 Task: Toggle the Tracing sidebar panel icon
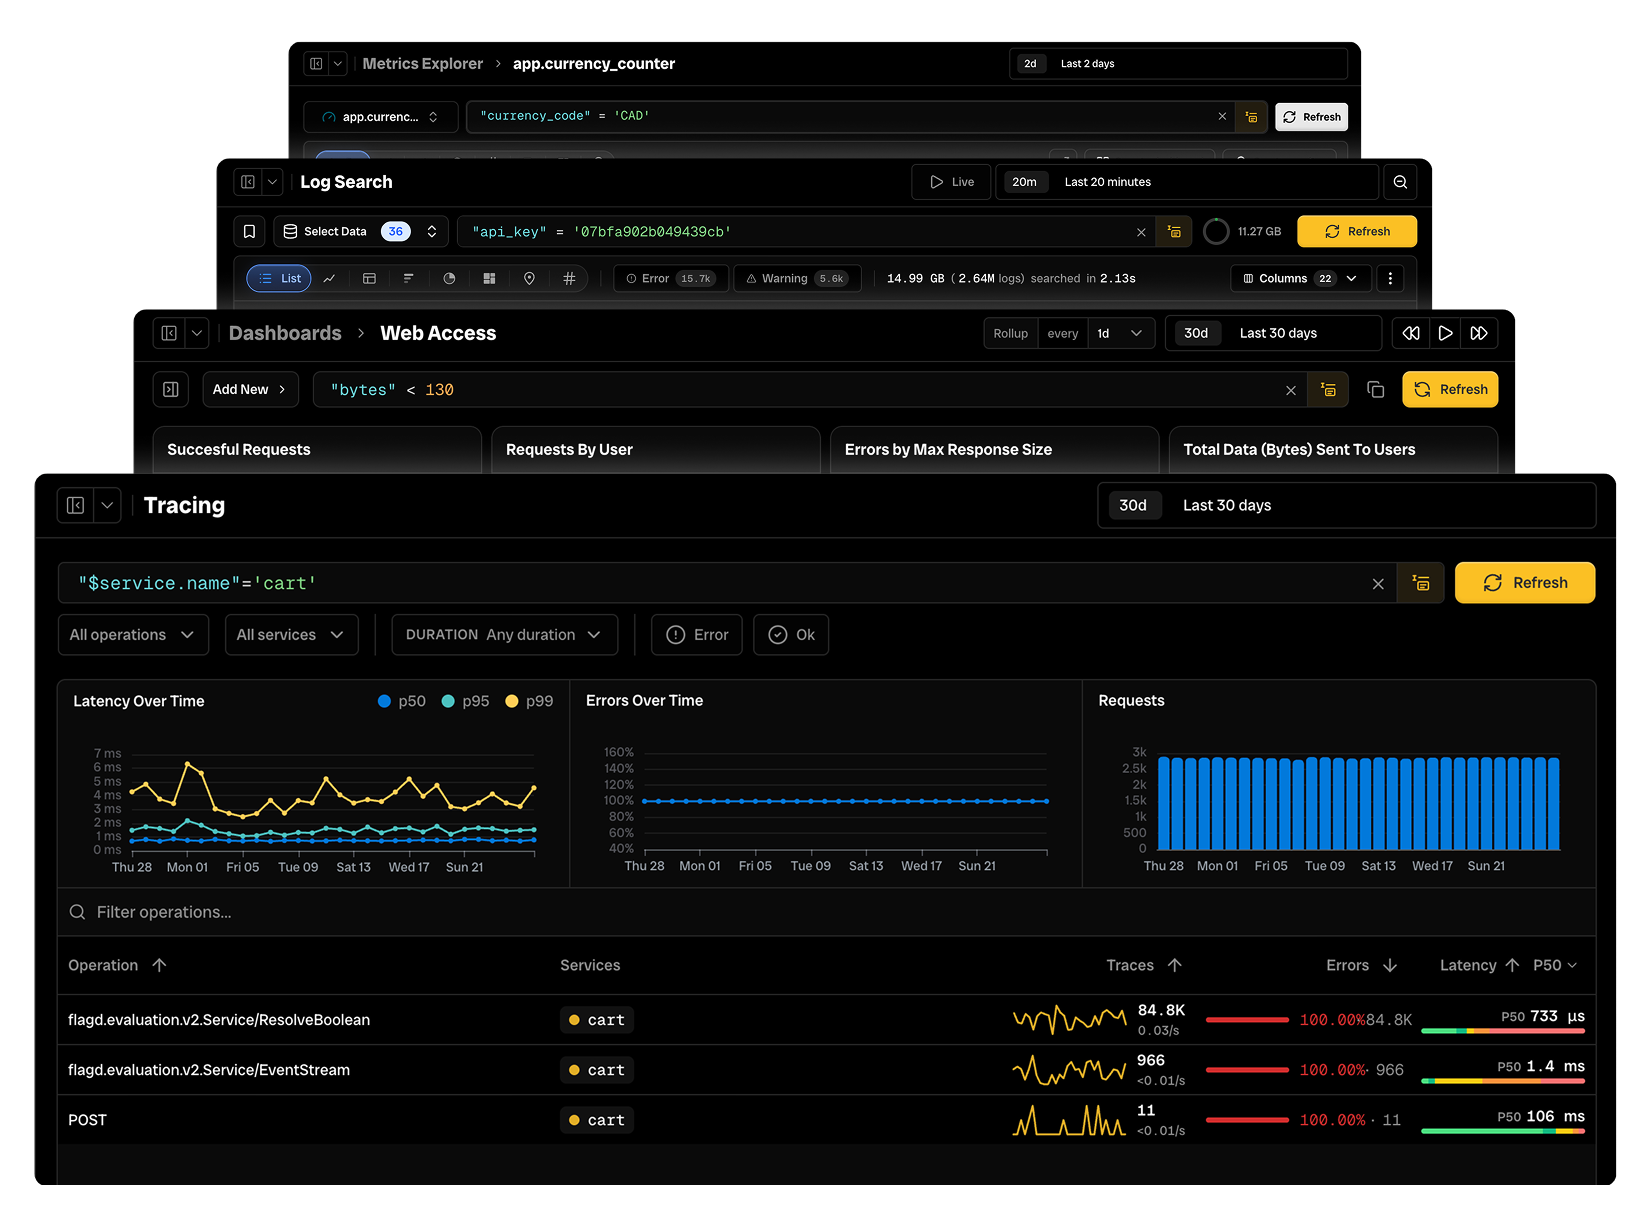click(x=76, y=505)
